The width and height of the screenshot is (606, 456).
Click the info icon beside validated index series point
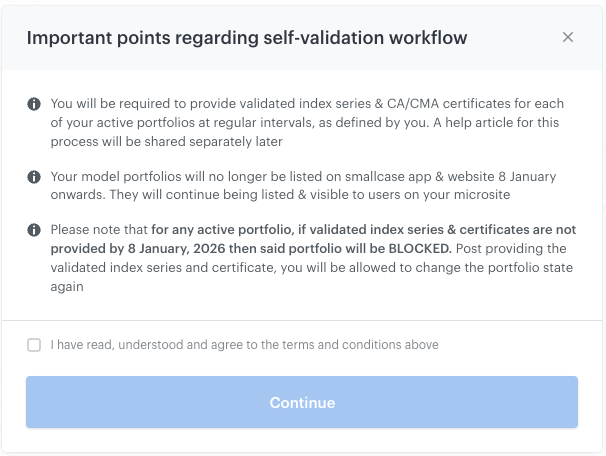(x=34, y=104)
